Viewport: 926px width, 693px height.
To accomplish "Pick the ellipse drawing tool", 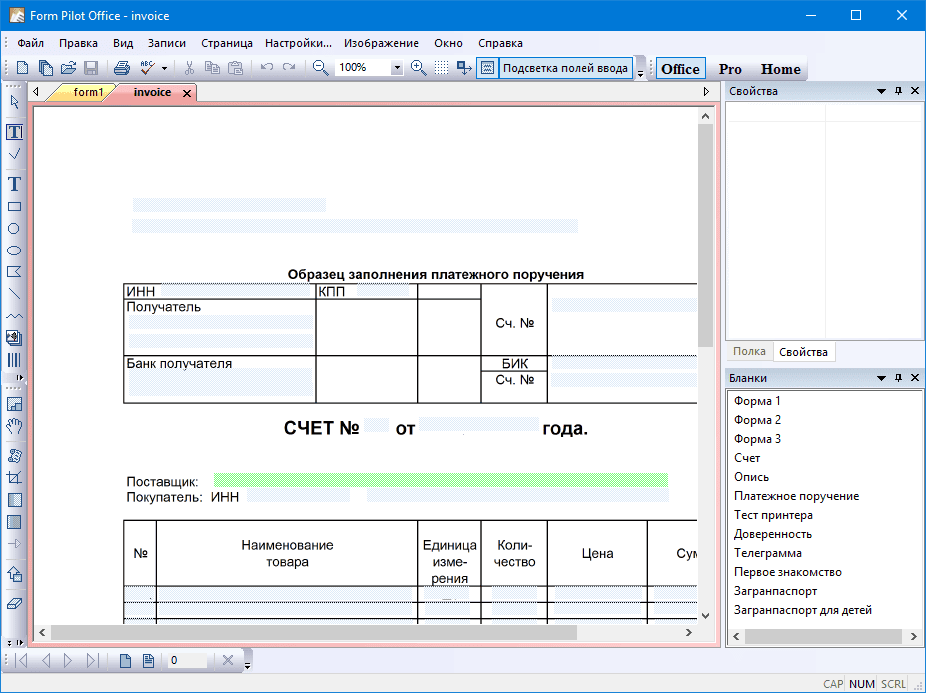I will tap(14, 250).
